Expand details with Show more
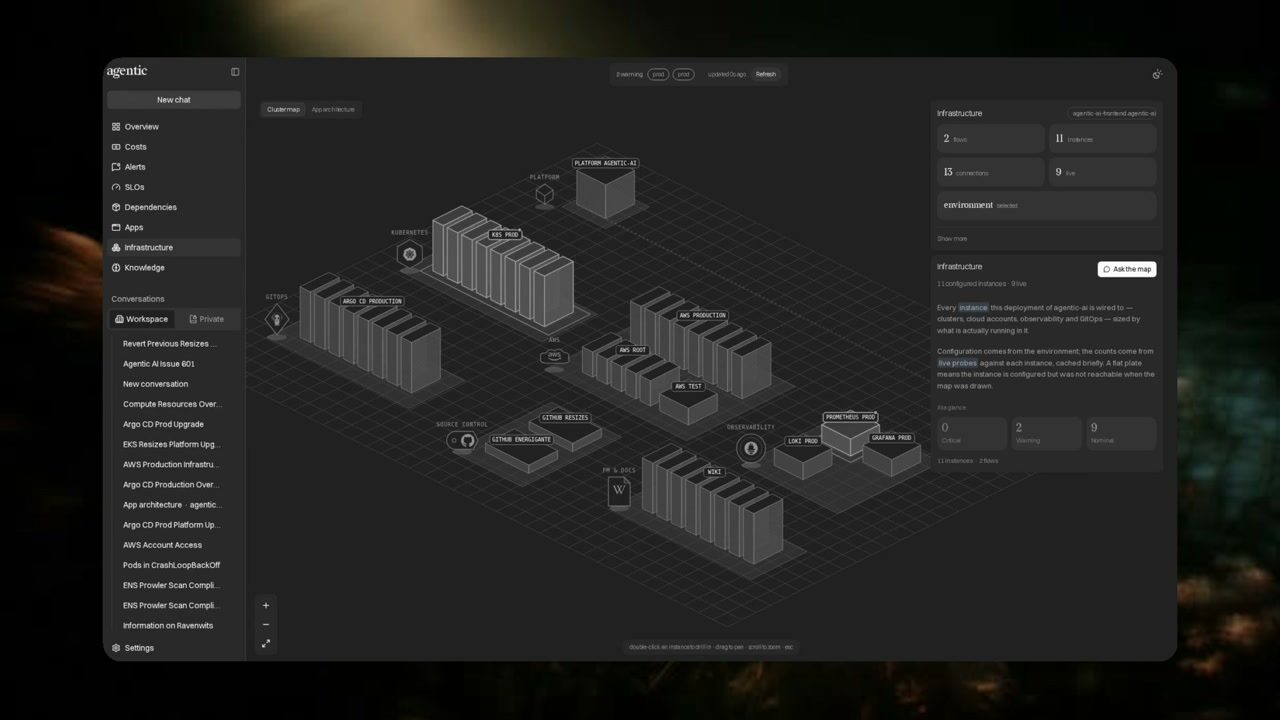 [x=952, y=239]
